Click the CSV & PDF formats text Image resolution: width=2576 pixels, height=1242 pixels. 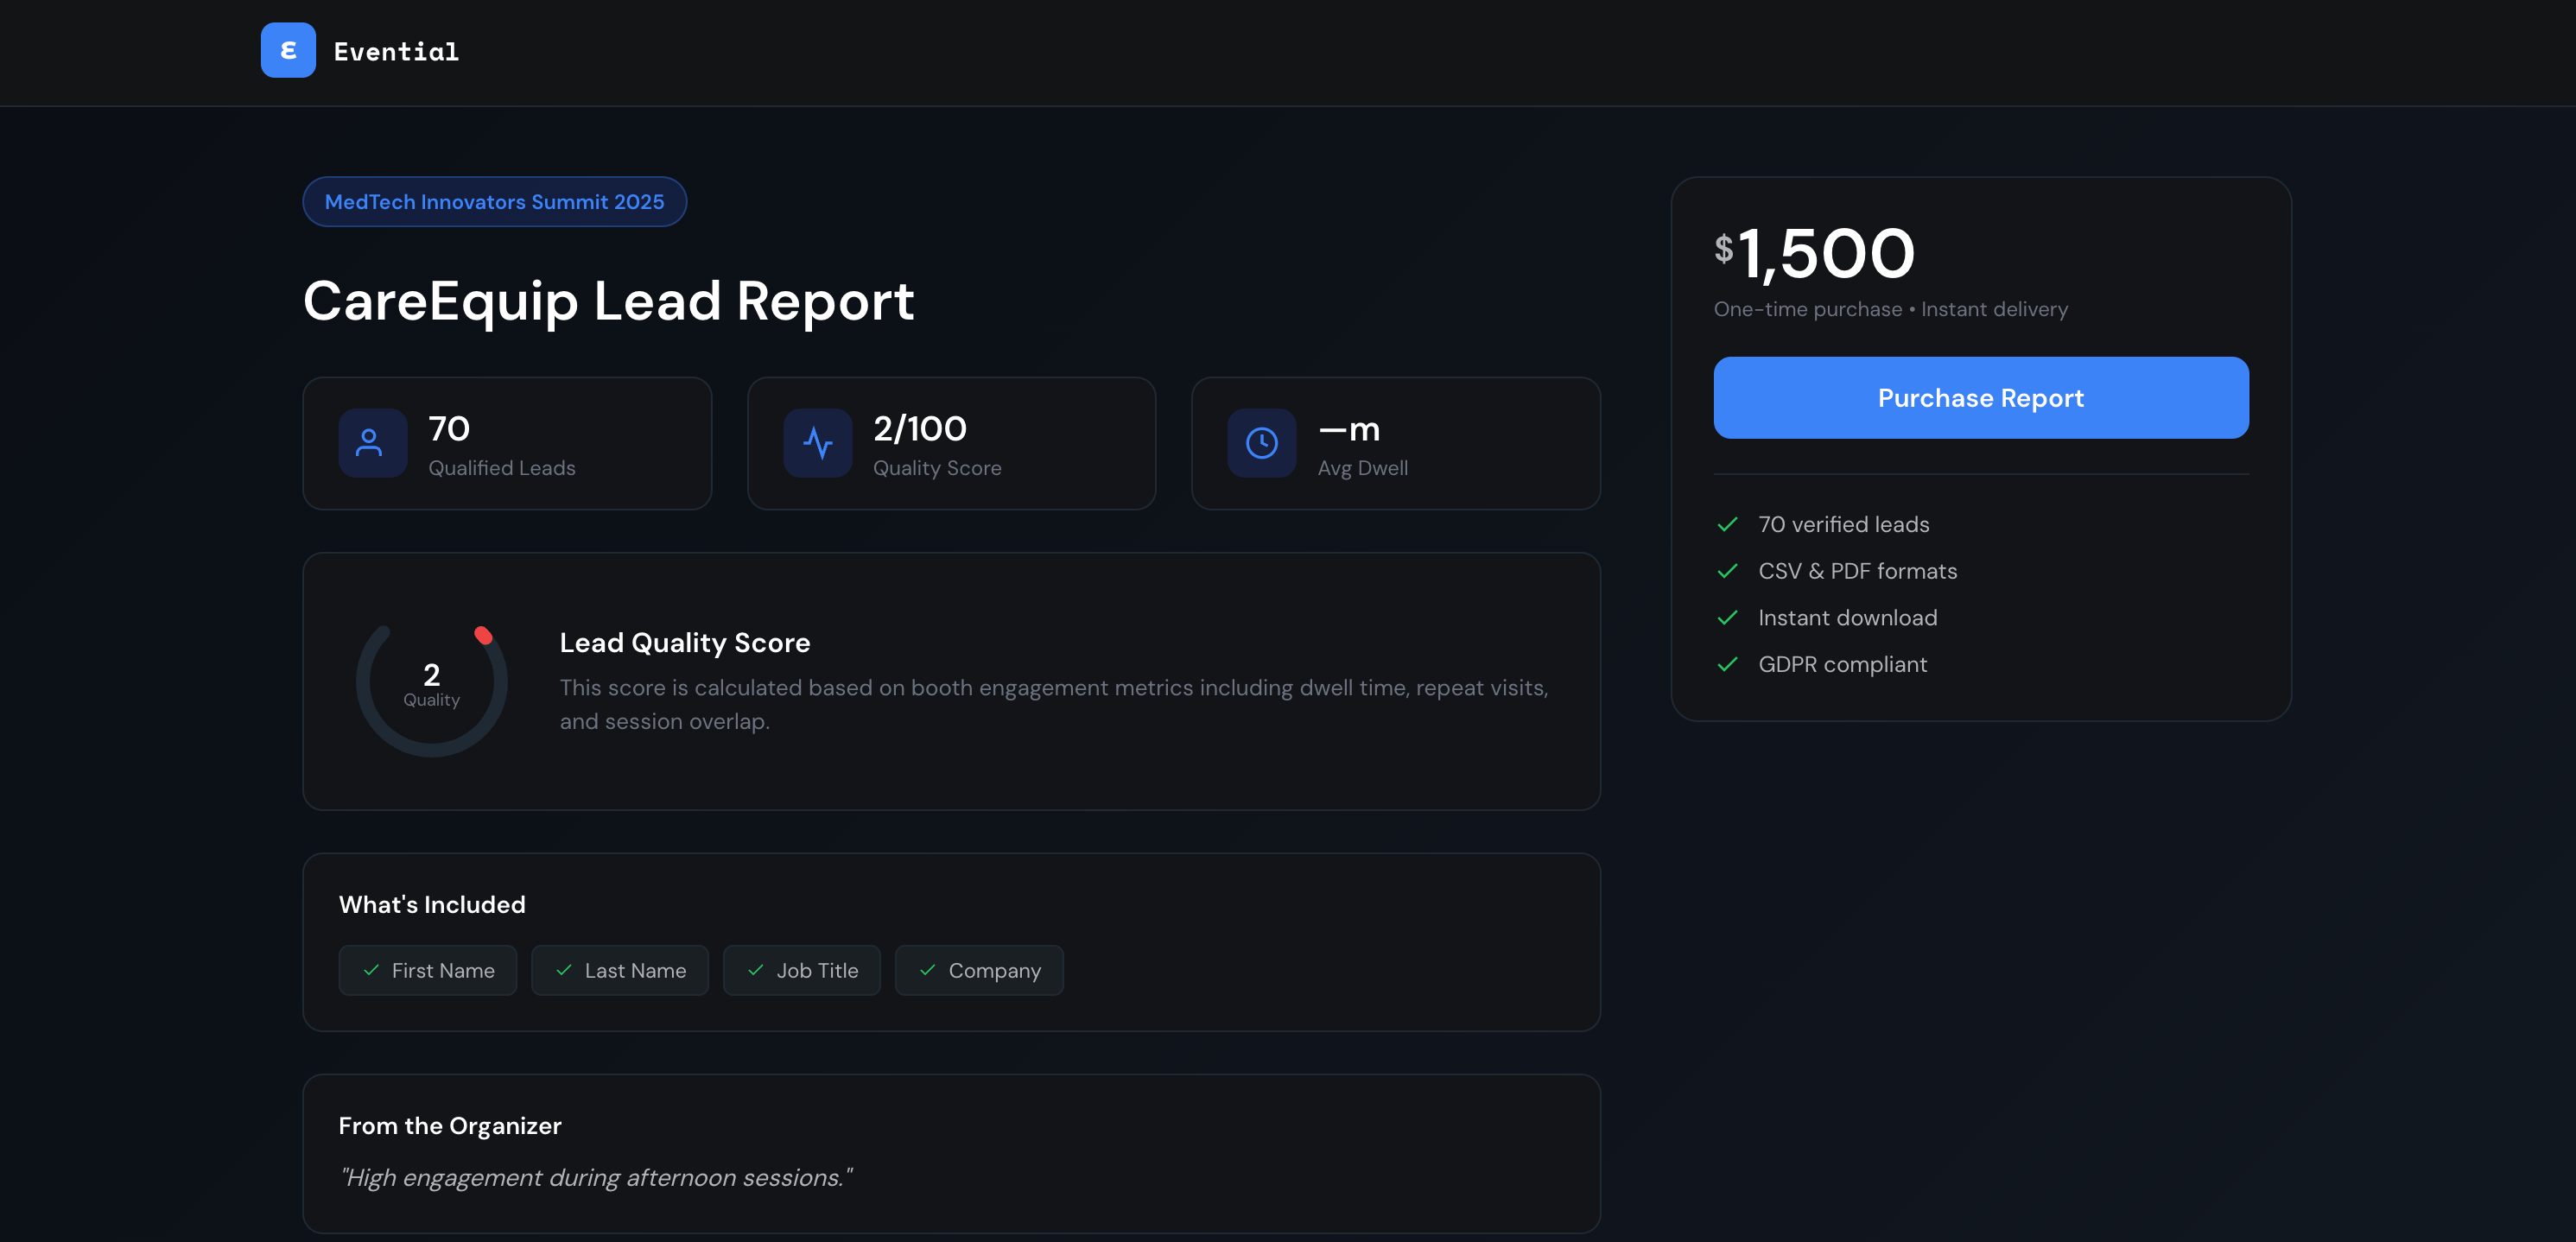[1857, 571]
